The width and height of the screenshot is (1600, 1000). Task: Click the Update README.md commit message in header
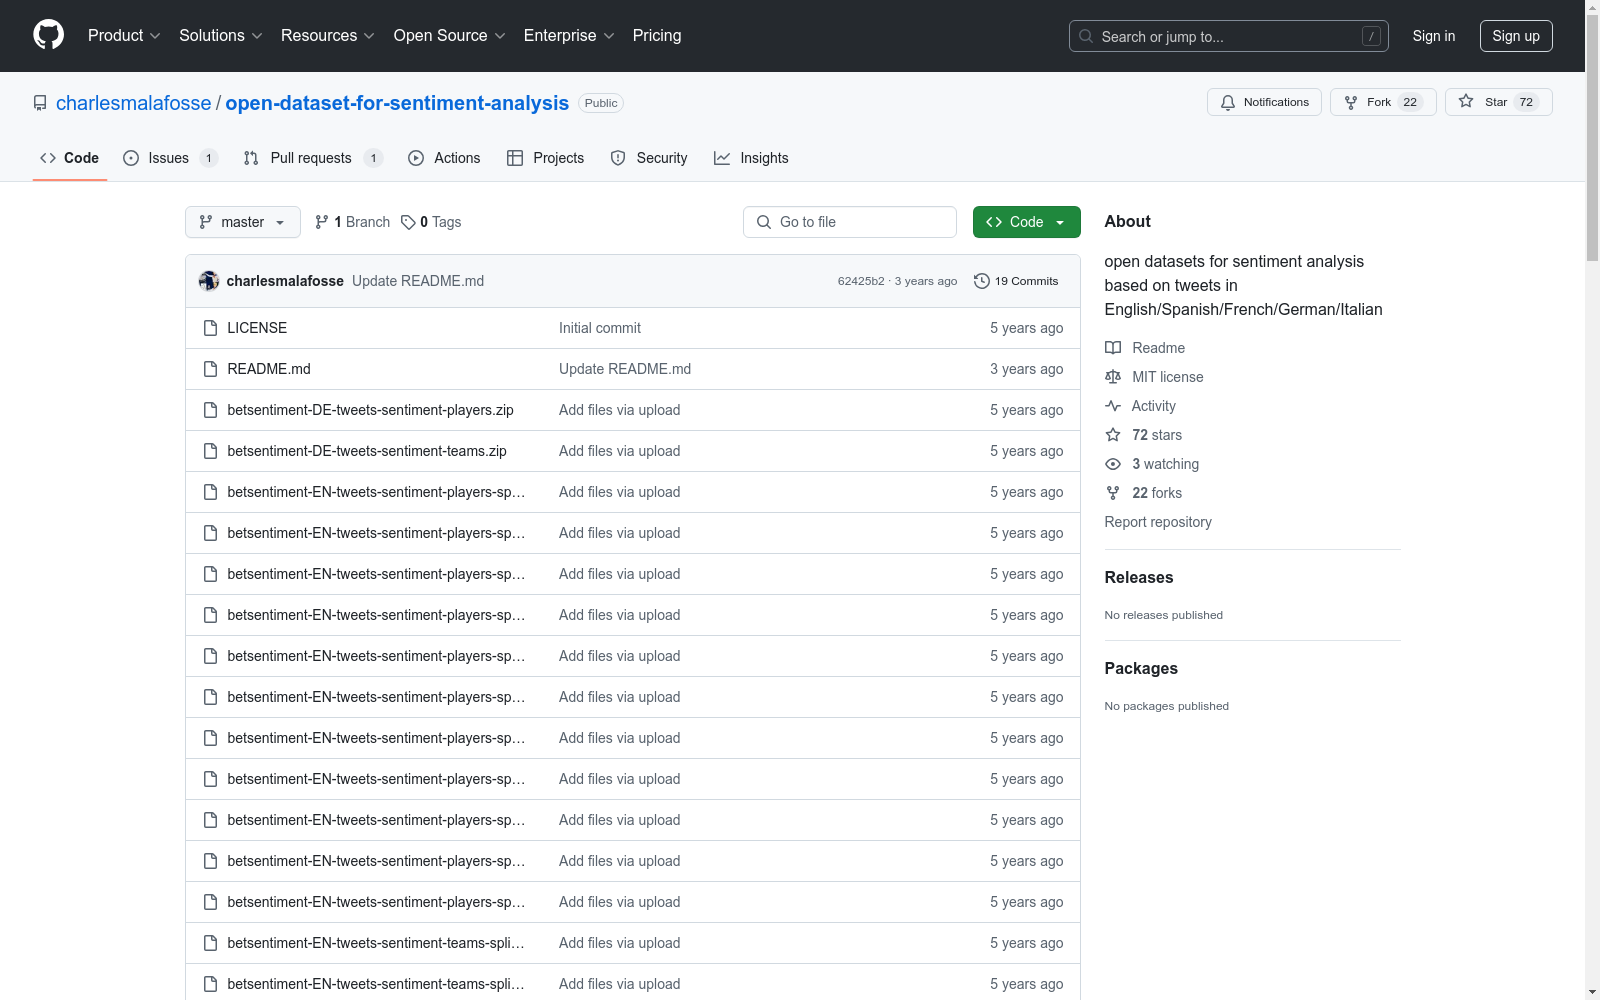pos(418,281)
